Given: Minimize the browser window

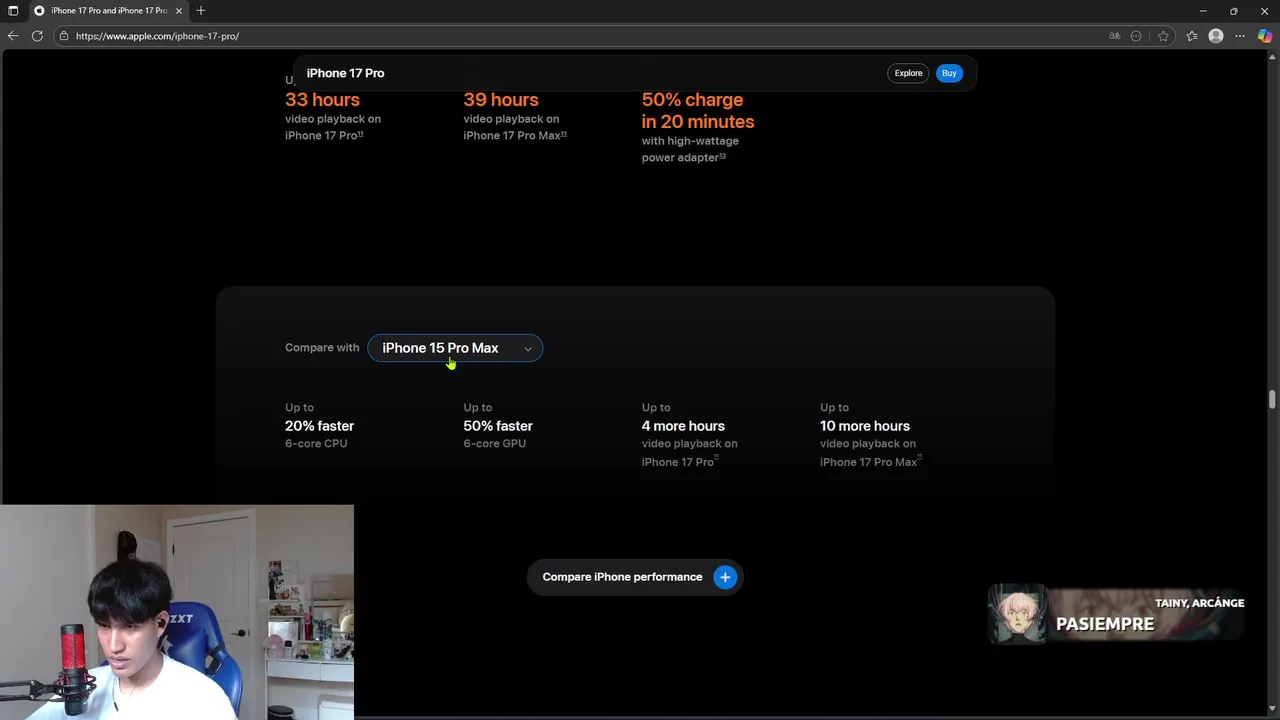Looking at the screenshot, I should [1203, 11].
